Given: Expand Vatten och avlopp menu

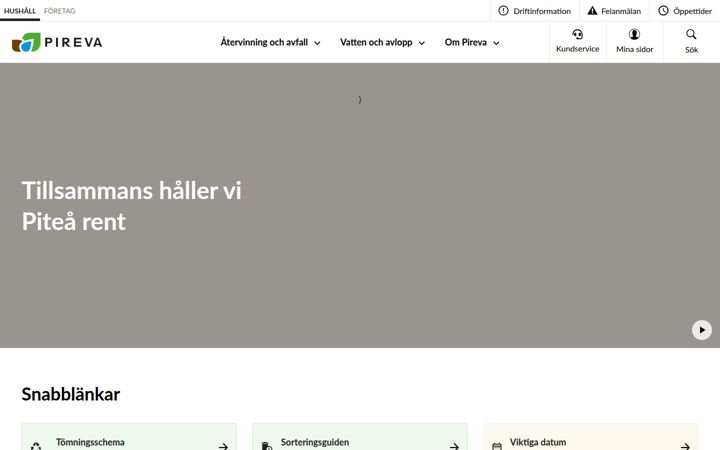Looking at the screenshot, I should pyautogui.click(x=382, y=42).
